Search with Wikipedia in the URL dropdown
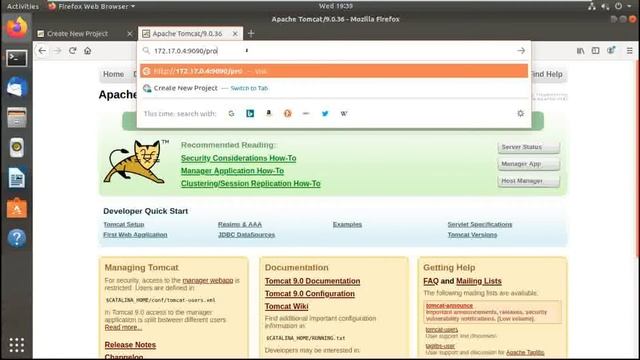The image size is (640, 360). point(344,113)
